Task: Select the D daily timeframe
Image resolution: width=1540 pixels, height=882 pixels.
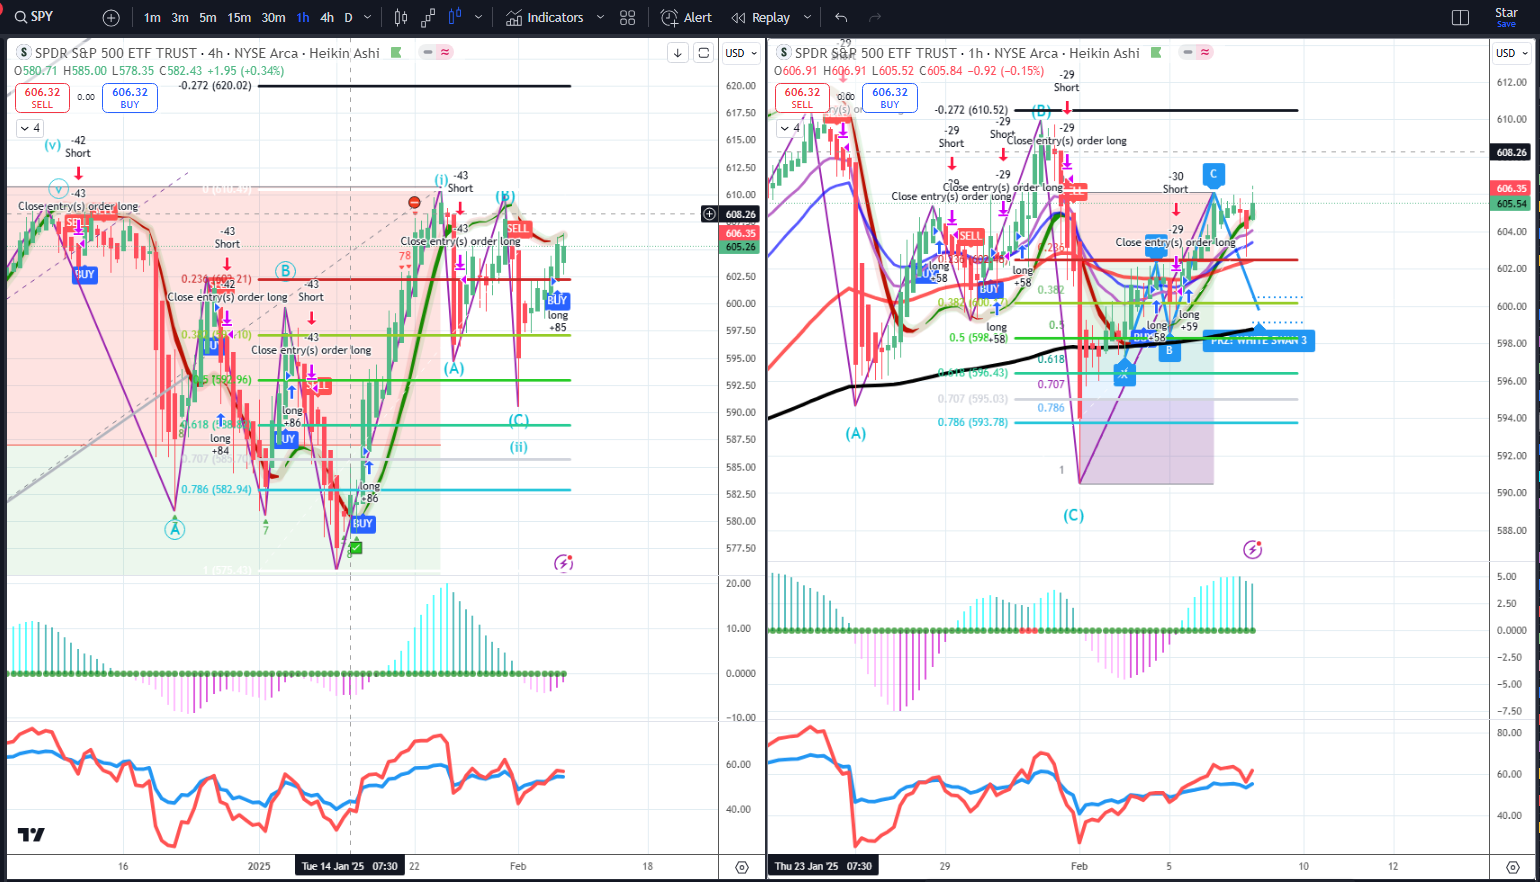Action: (348, 18)
